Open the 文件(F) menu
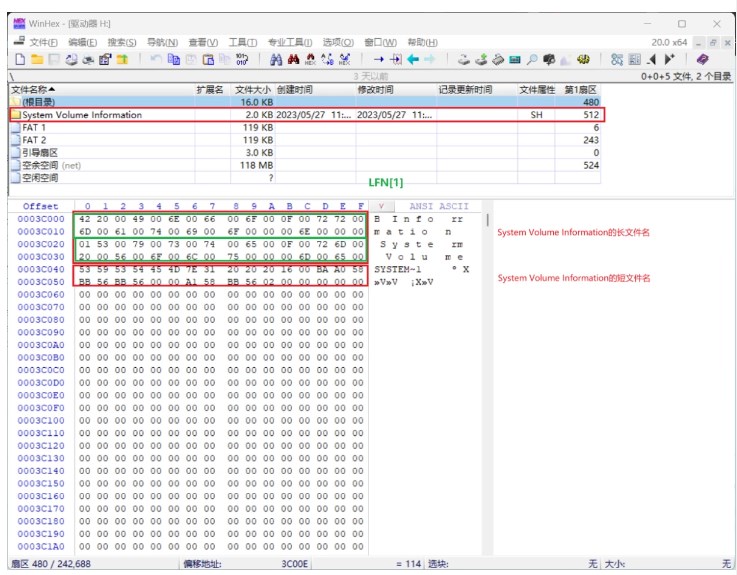 [x=42, y=42]
